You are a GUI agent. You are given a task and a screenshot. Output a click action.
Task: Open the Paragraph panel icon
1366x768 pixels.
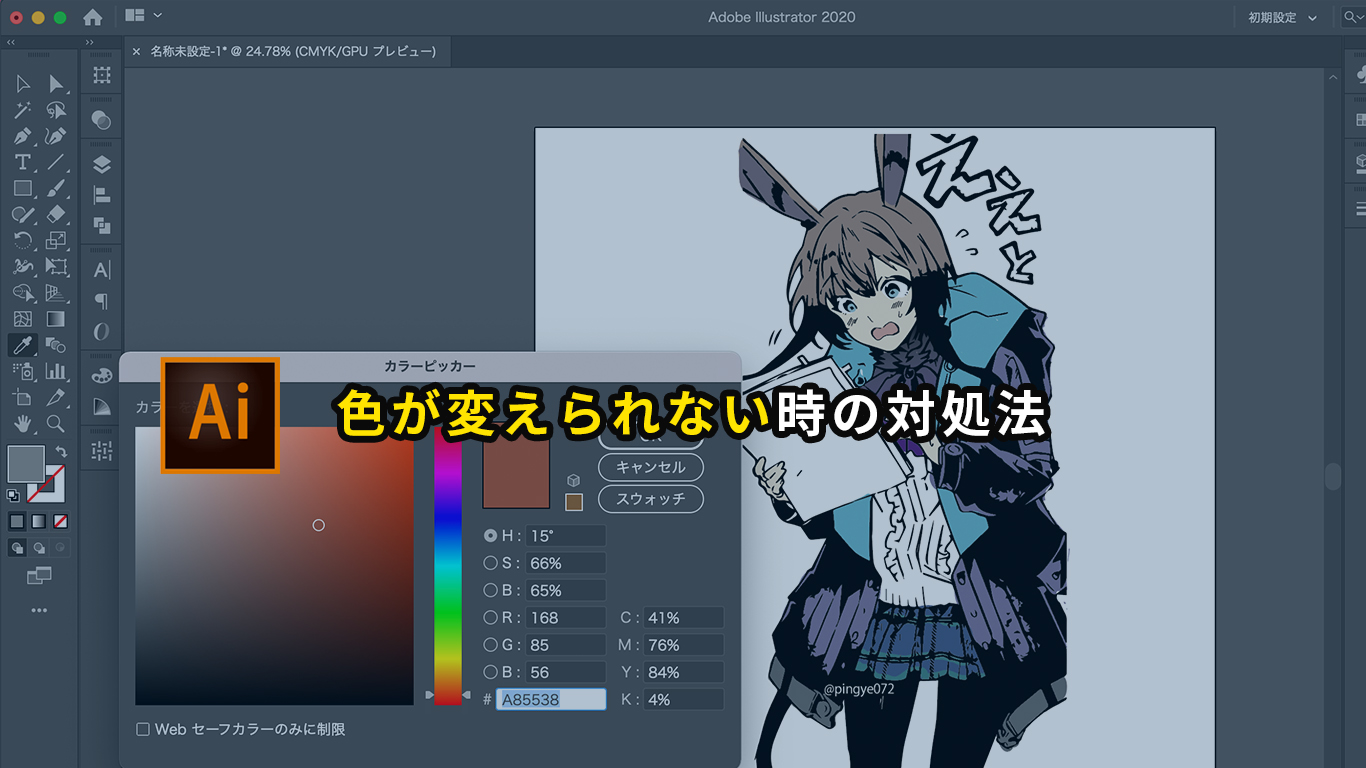click(101, 300)
